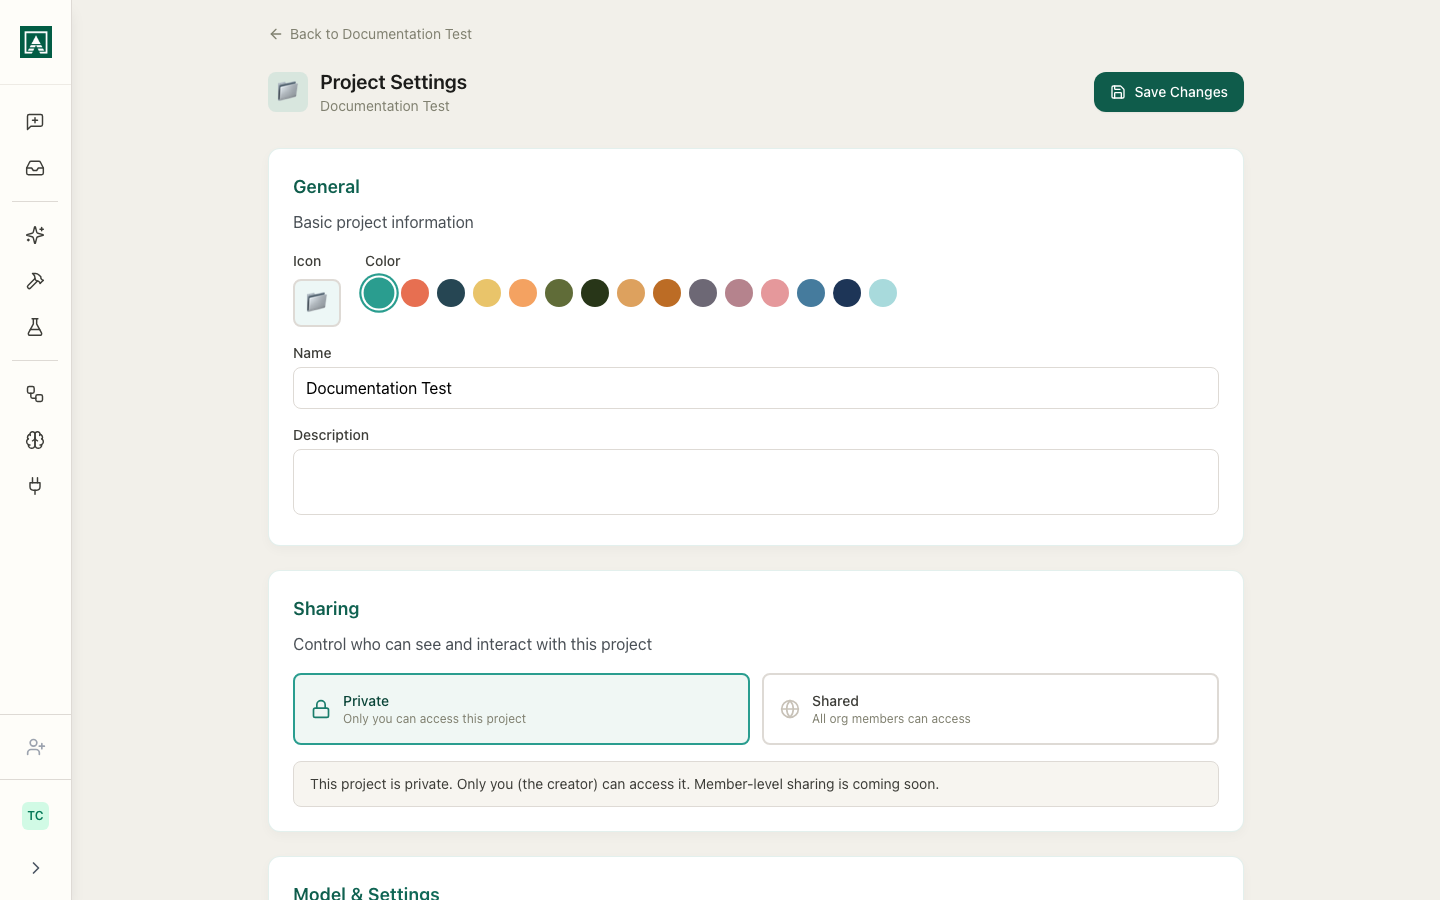Expand the collapsed sidebar with the chevron
The image size is (1440, 900).
point(35,868)
